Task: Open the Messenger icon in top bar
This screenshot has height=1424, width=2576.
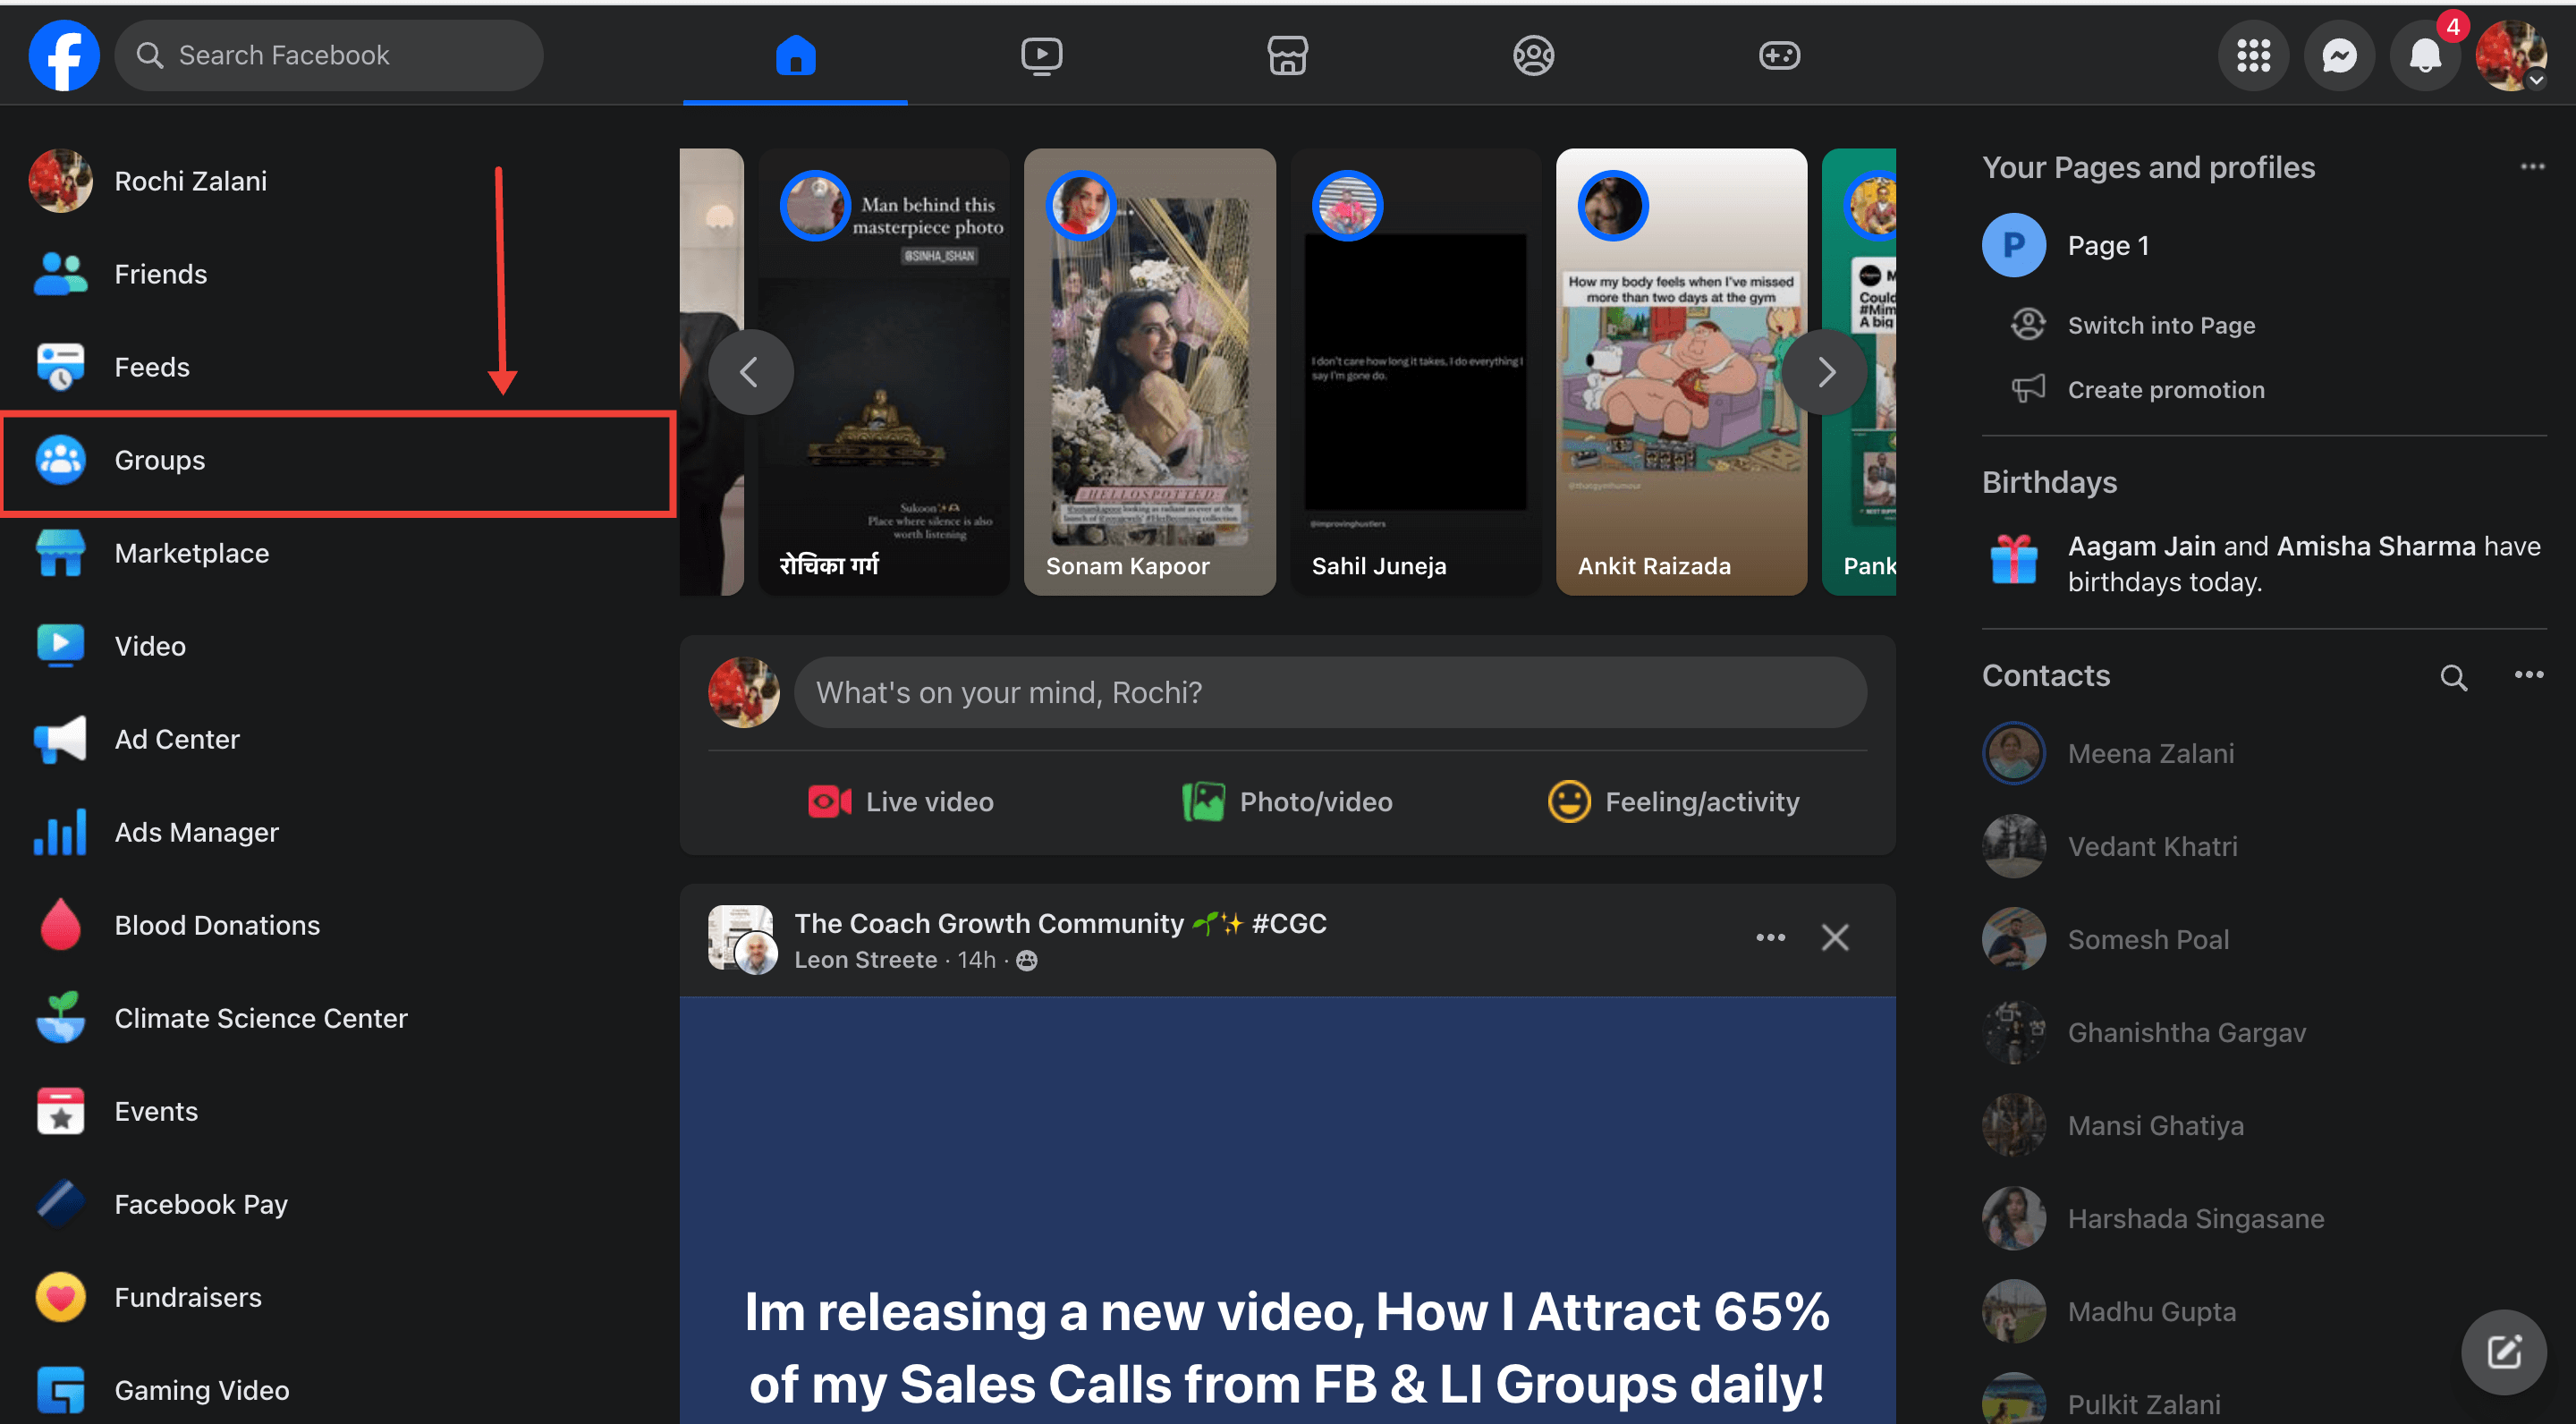Action: coord(2339,55)
